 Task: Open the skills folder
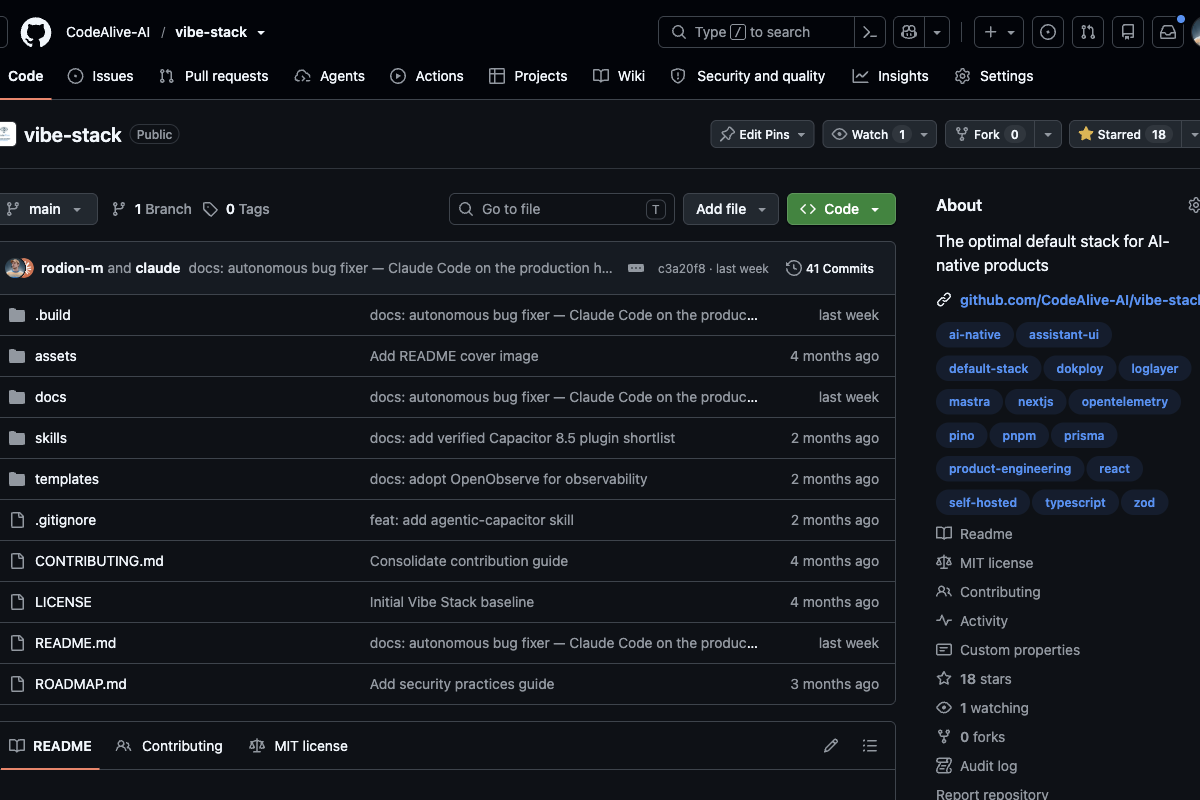(x=51, y=438)
